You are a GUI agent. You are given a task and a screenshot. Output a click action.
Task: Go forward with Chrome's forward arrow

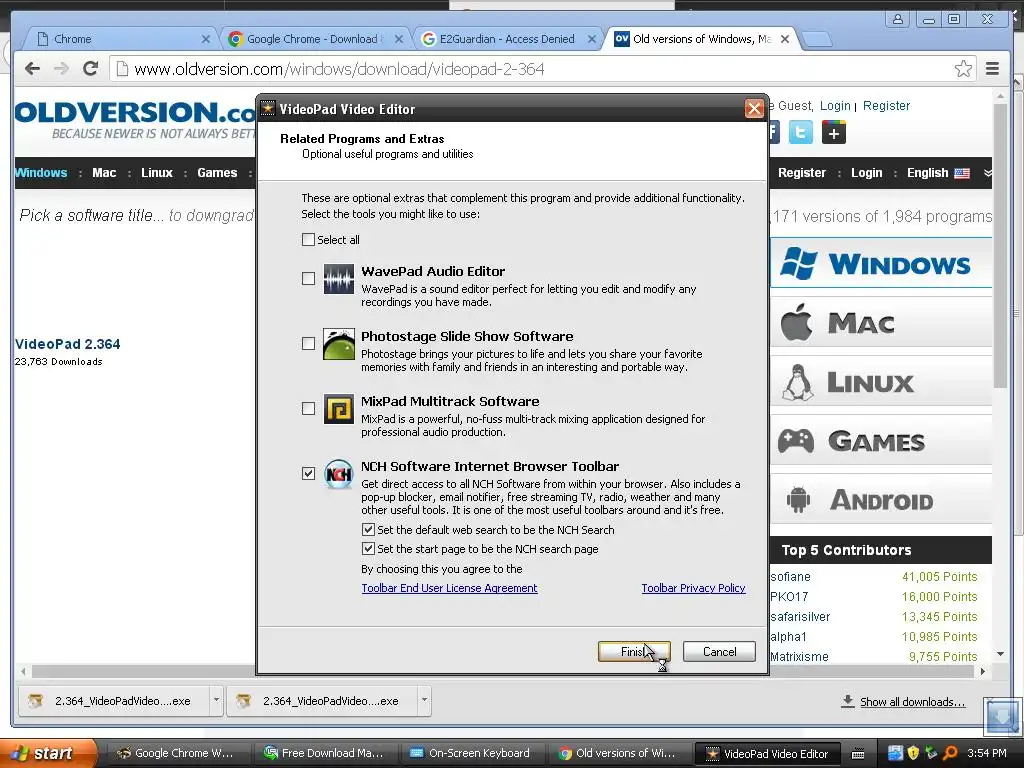click(61, 69)
